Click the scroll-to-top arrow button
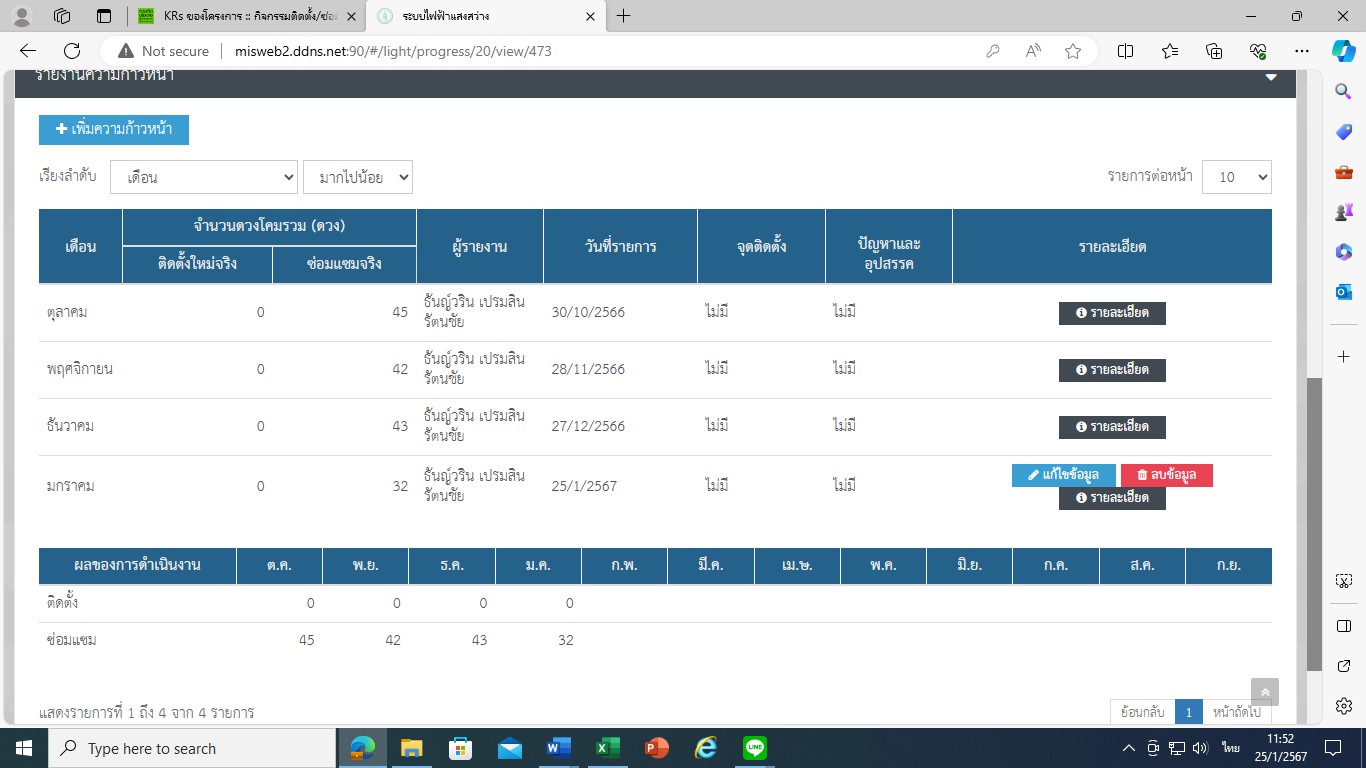This screenshot has height=768, width=1366. [1264, 692]
